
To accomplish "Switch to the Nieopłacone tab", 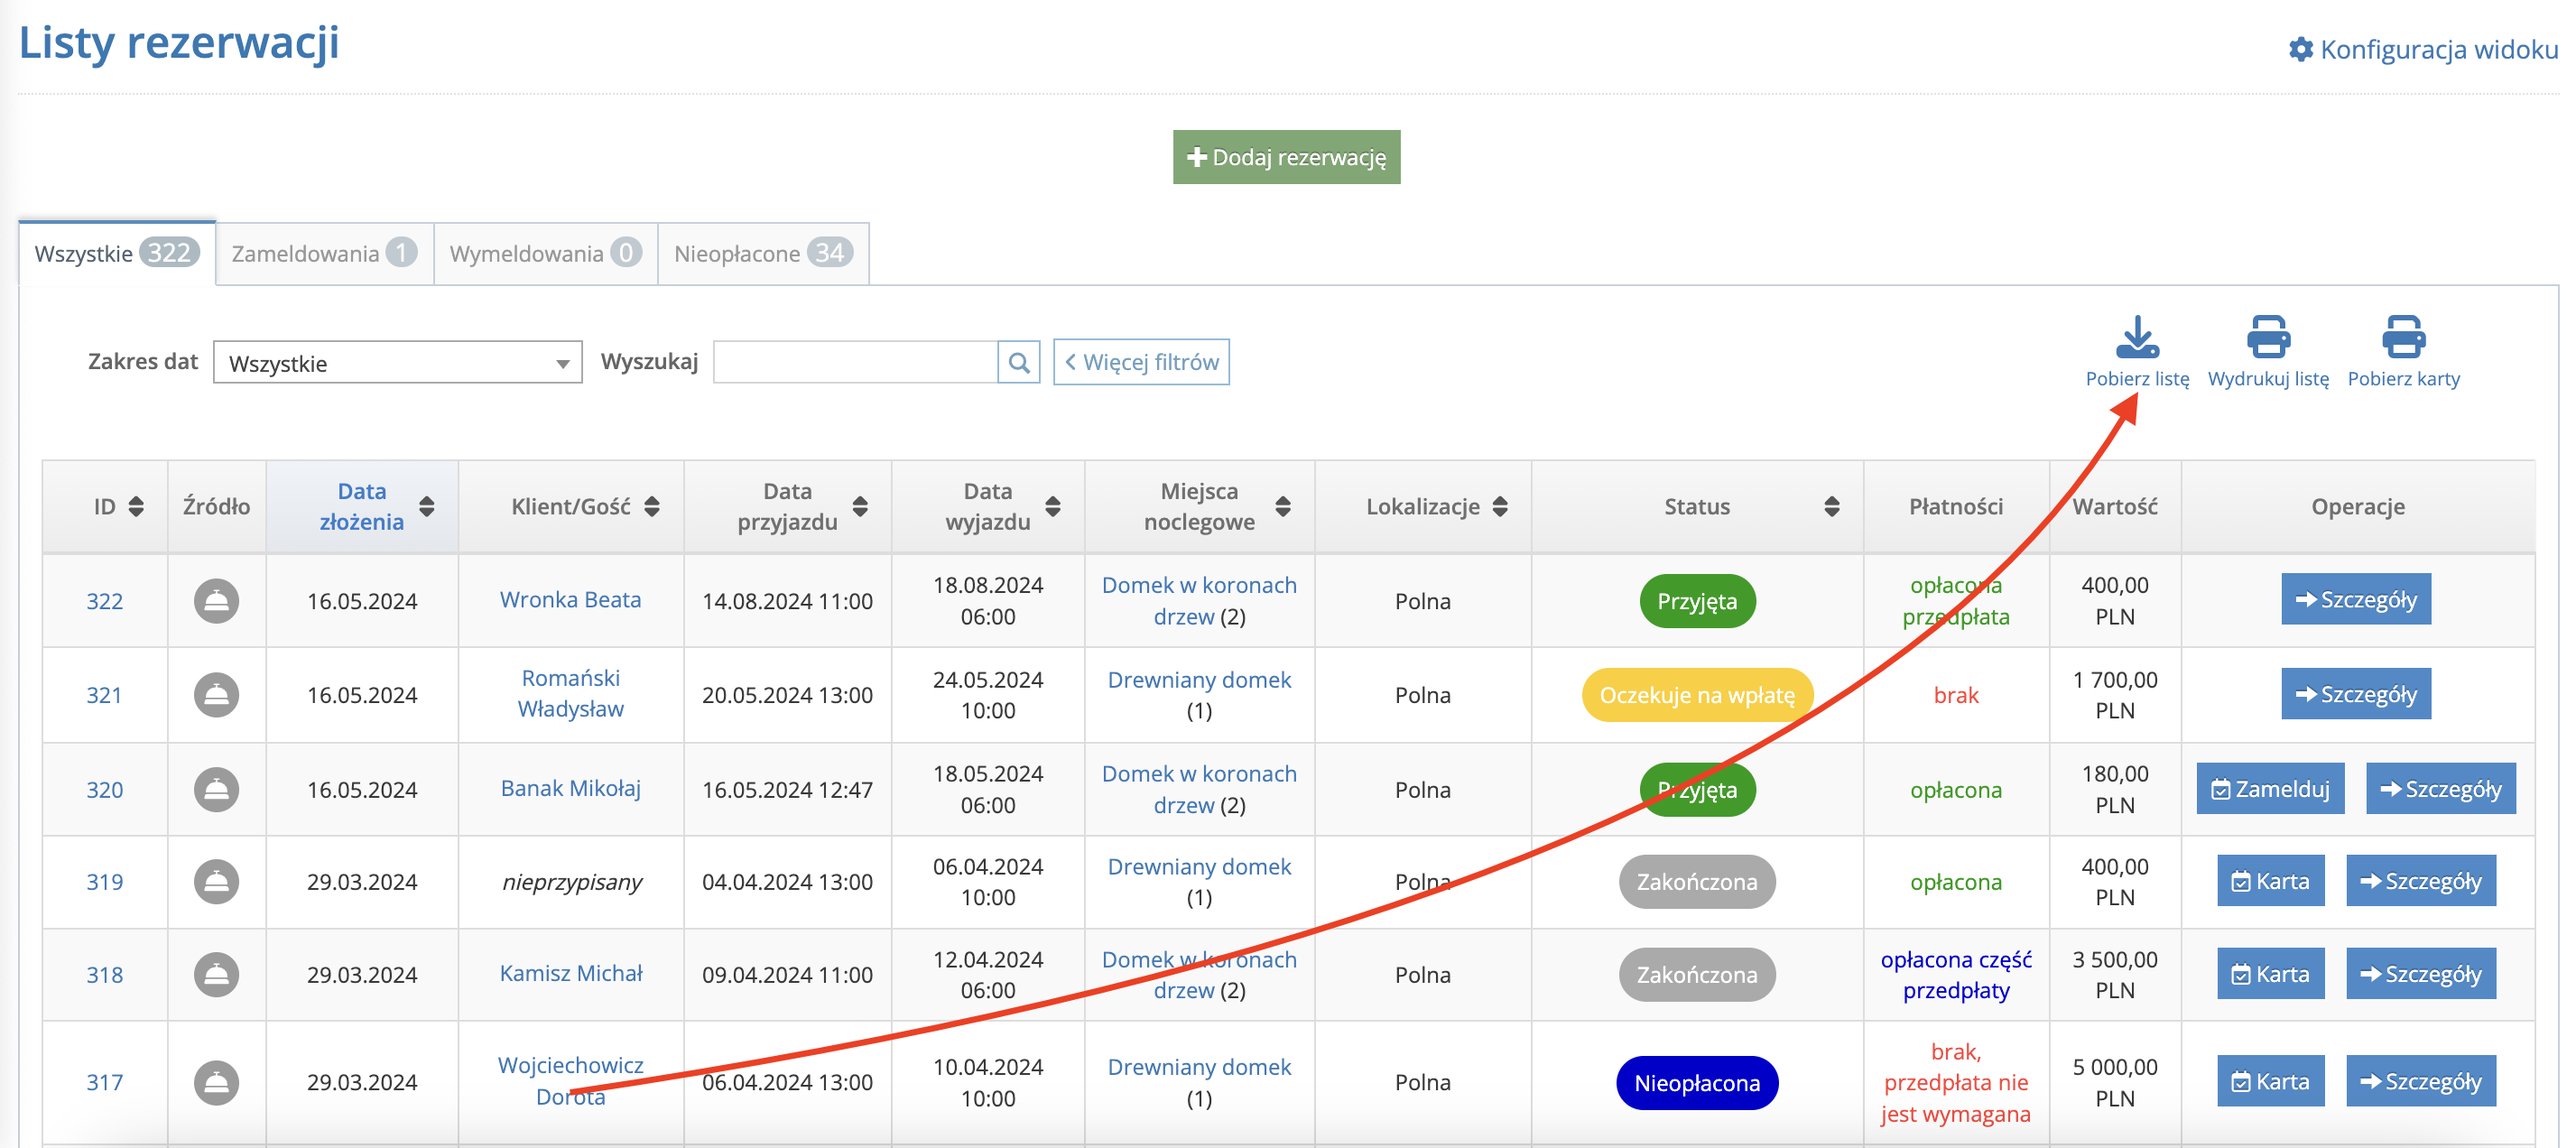I will click(763, 253).
